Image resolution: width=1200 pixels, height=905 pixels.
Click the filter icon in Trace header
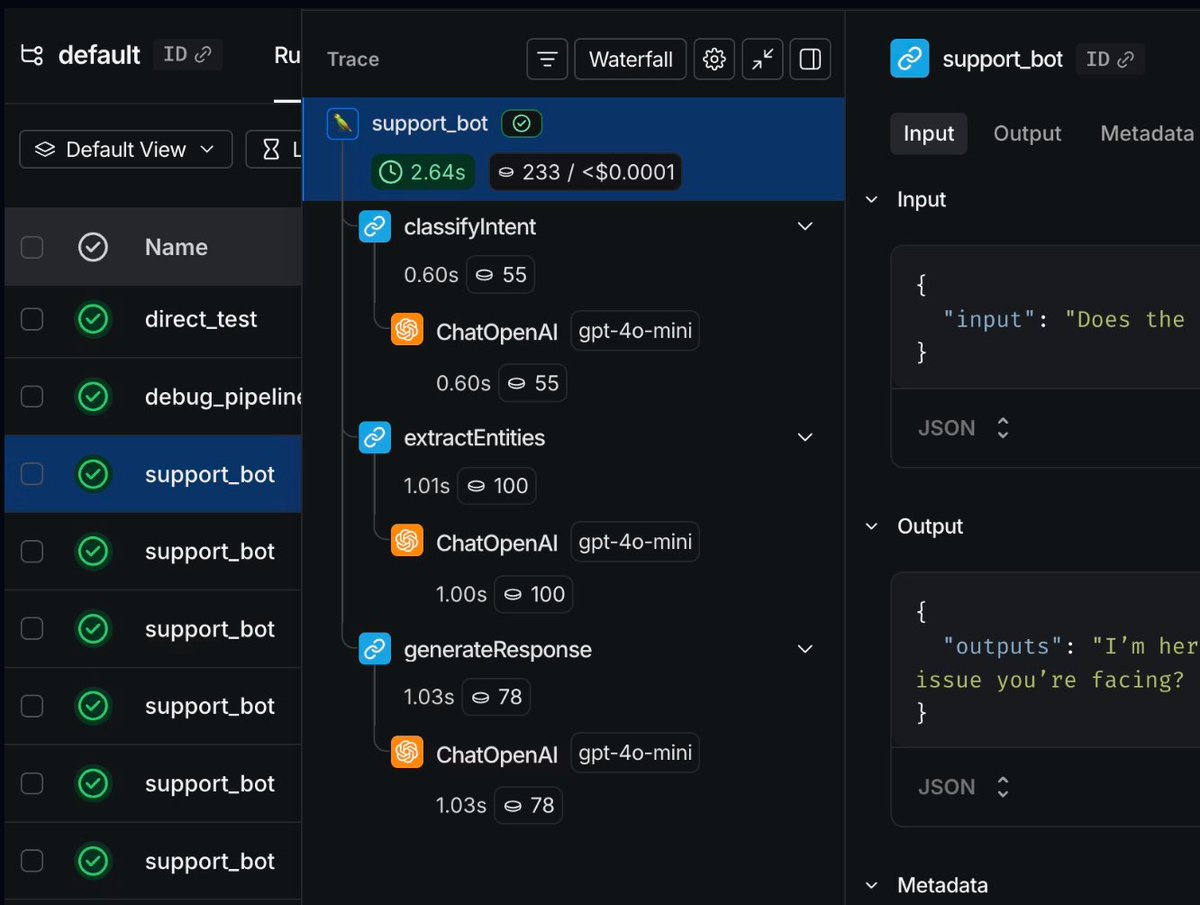point(547,60)
